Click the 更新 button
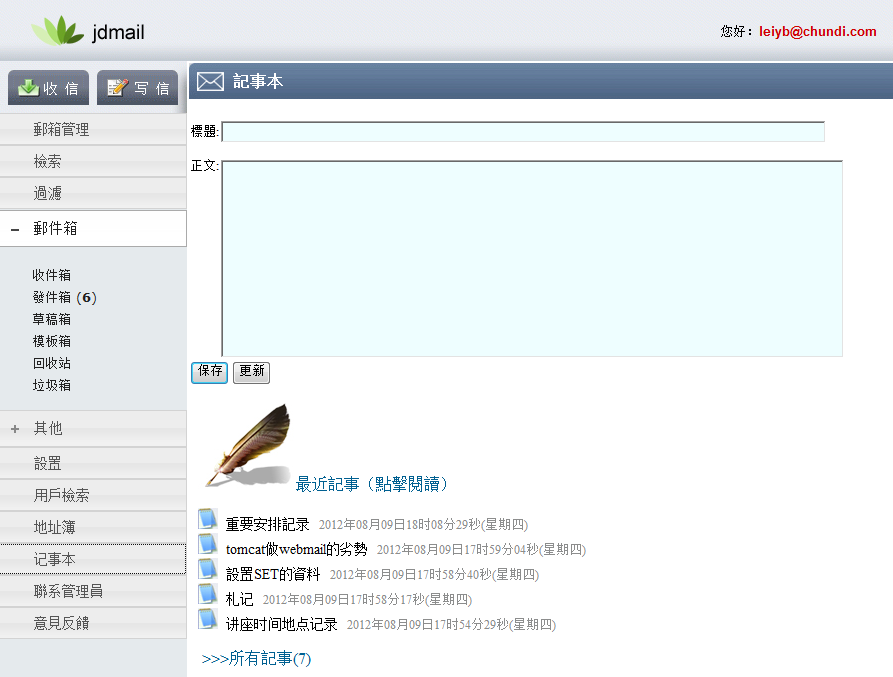The image size is (893, 677). pyautogui.click(x=252, y=372)
